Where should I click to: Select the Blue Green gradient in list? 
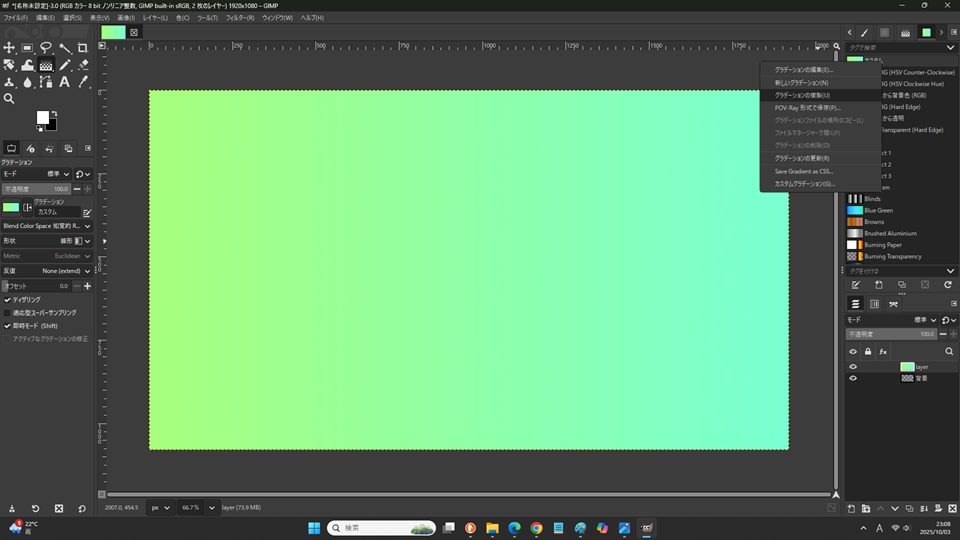(x=878, y=211)
